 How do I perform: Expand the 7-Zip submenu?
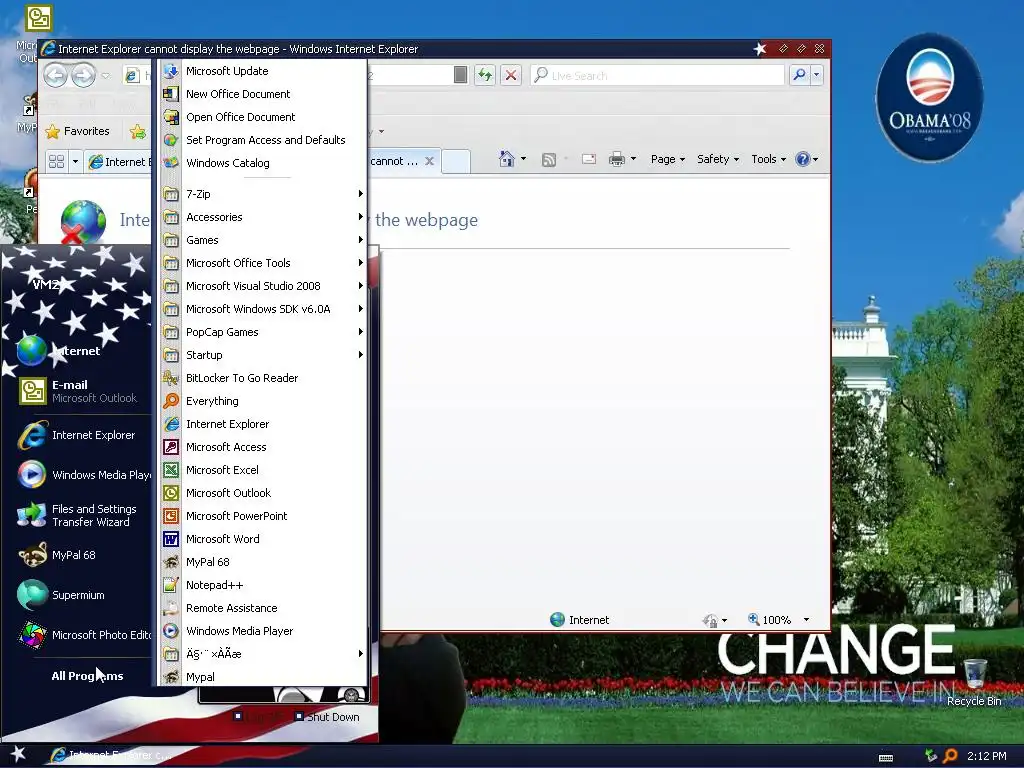point(262,194)
